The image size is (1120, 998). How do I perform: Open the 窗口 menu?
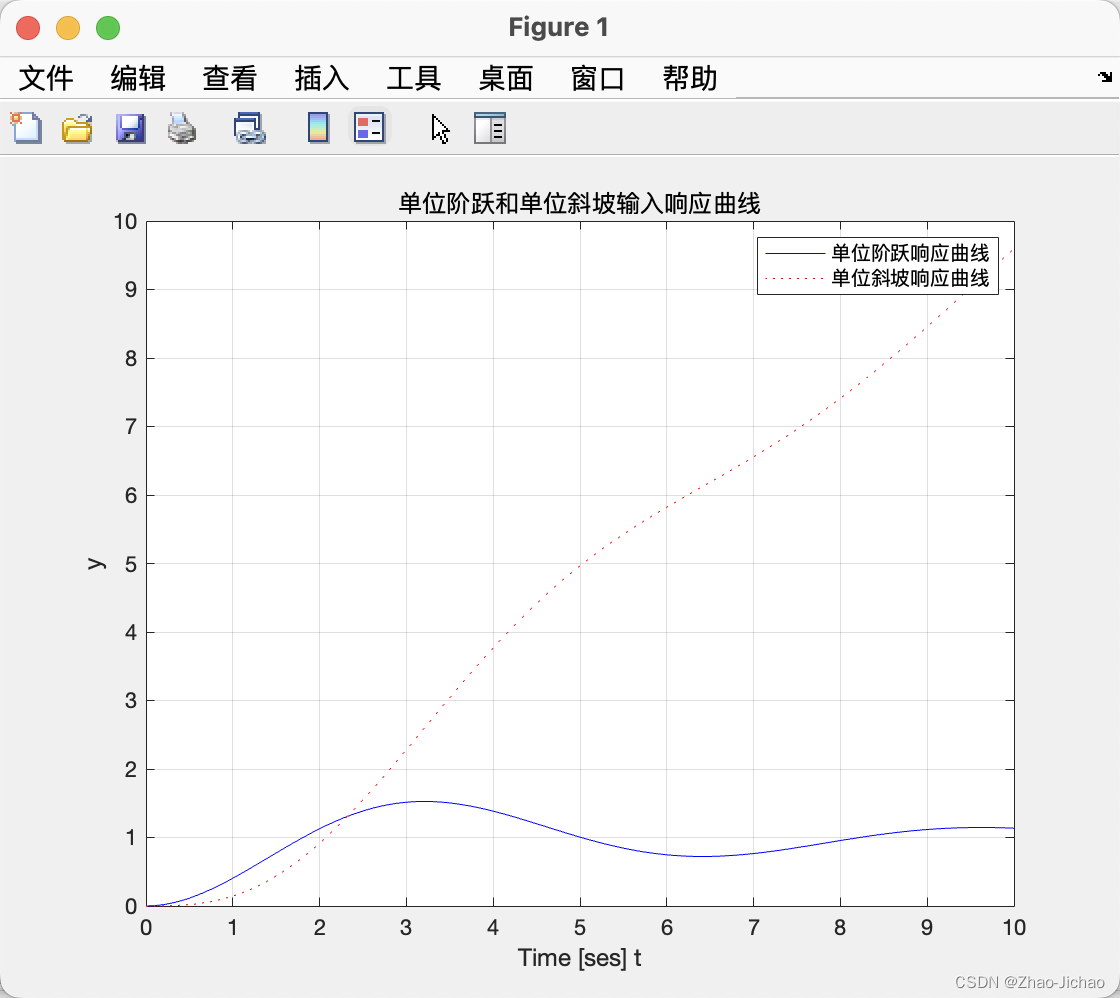click(x=598, y=78)
